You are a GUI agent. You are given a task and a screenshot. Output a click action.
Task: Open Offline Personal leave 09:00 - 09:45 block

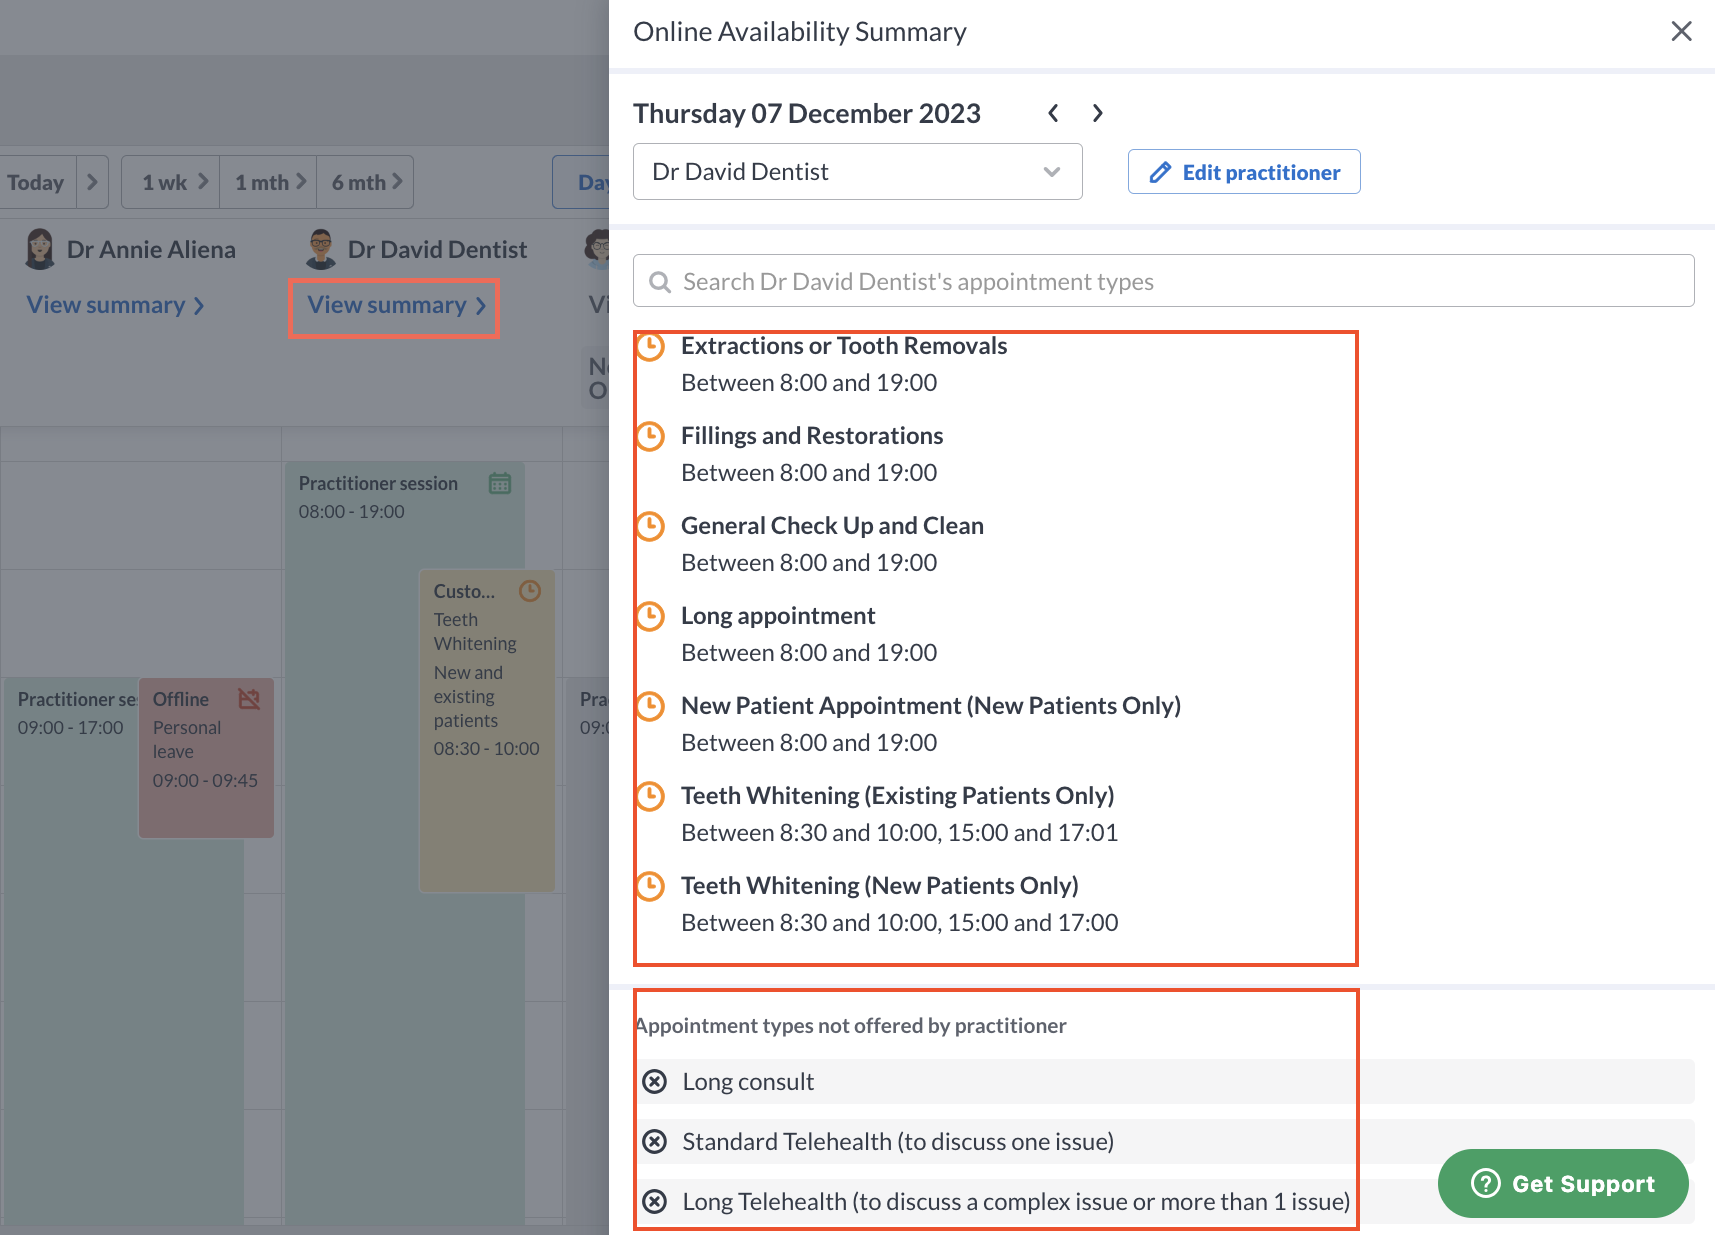click(205, 758)
